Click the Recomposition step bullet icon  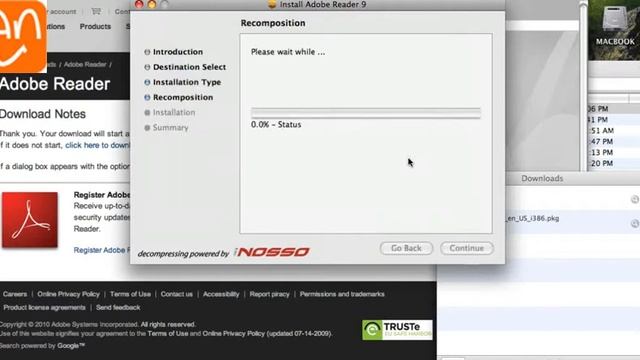coord(147,97)
